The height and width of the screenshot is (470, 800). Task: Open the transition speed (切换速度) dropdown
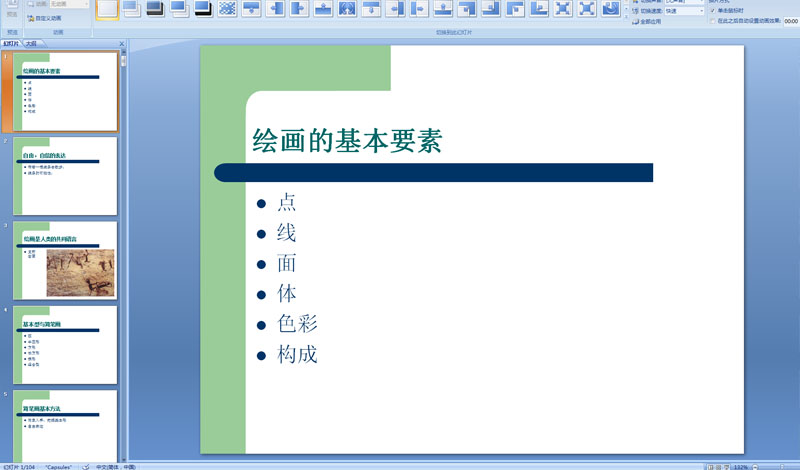(x=685, y=11)
